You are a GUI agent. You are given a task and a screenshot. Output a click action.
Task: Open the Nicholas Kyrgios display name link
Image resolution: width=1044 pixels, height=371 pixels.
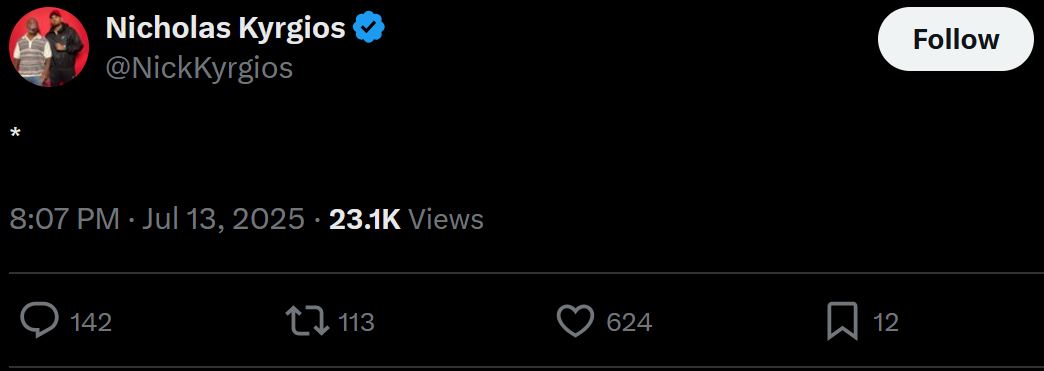pos(225,29)
